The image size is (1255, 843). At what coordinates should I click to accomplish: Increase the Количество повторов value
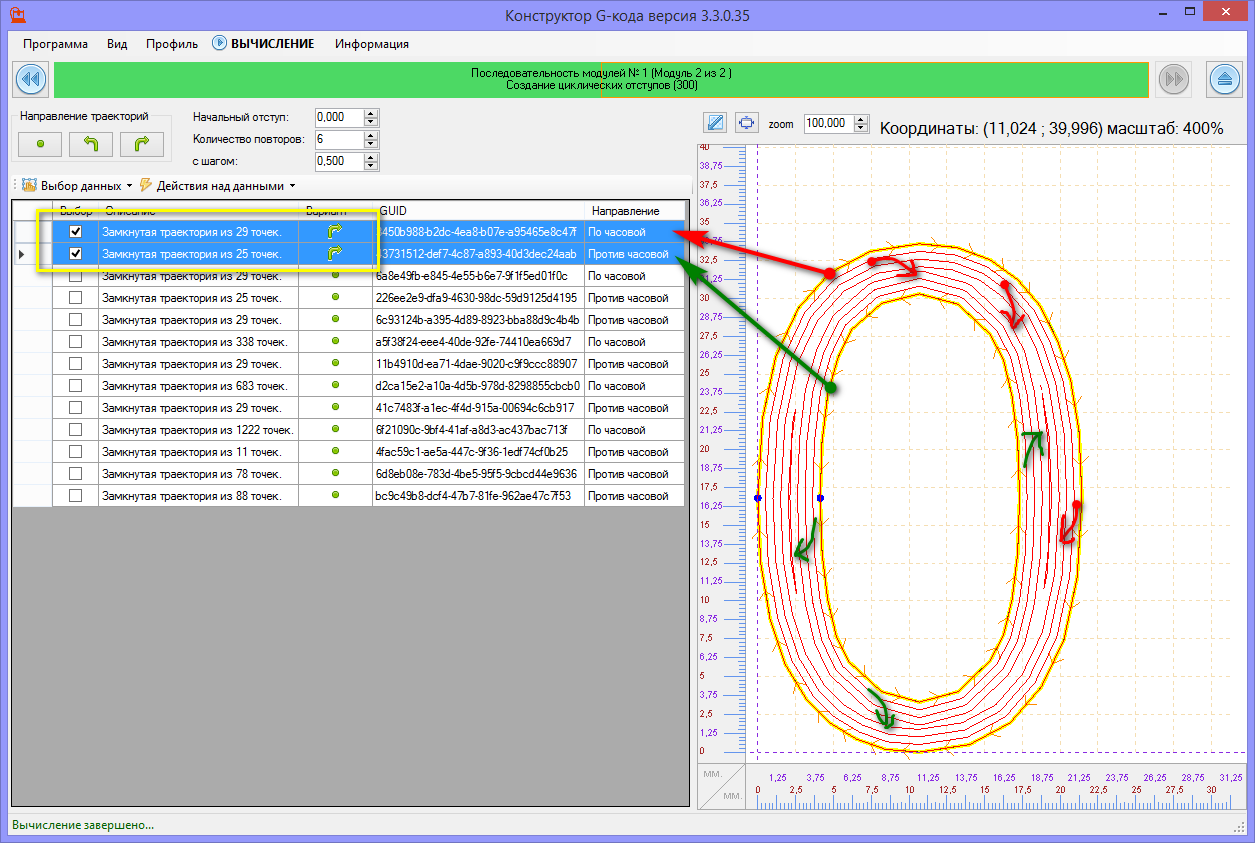pyautogui.click(x=371, y=135)
